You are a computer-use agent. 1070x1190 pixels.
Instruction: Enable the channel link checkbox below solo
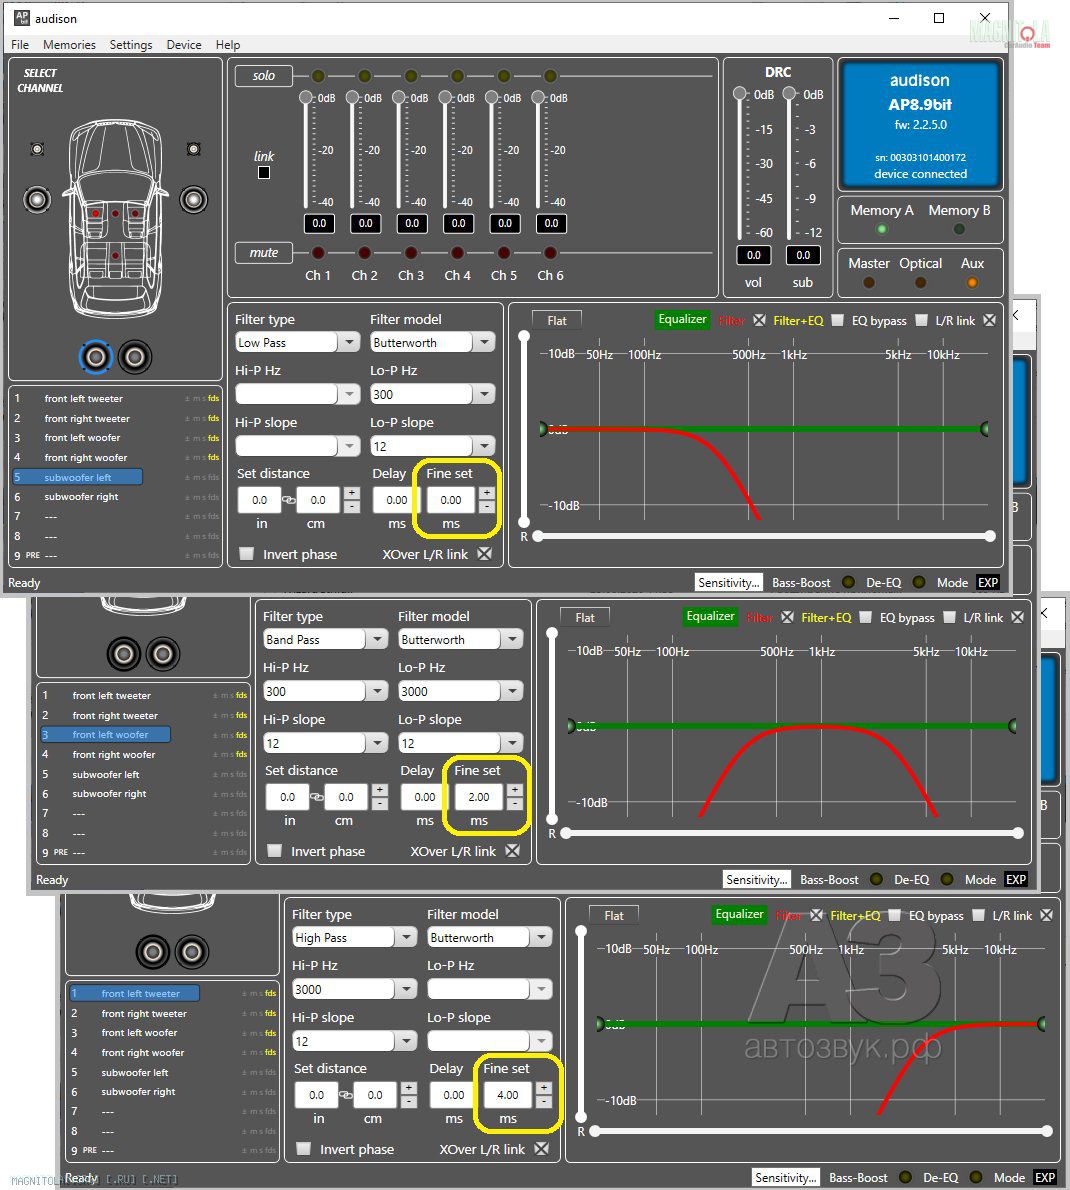(264, 172)
